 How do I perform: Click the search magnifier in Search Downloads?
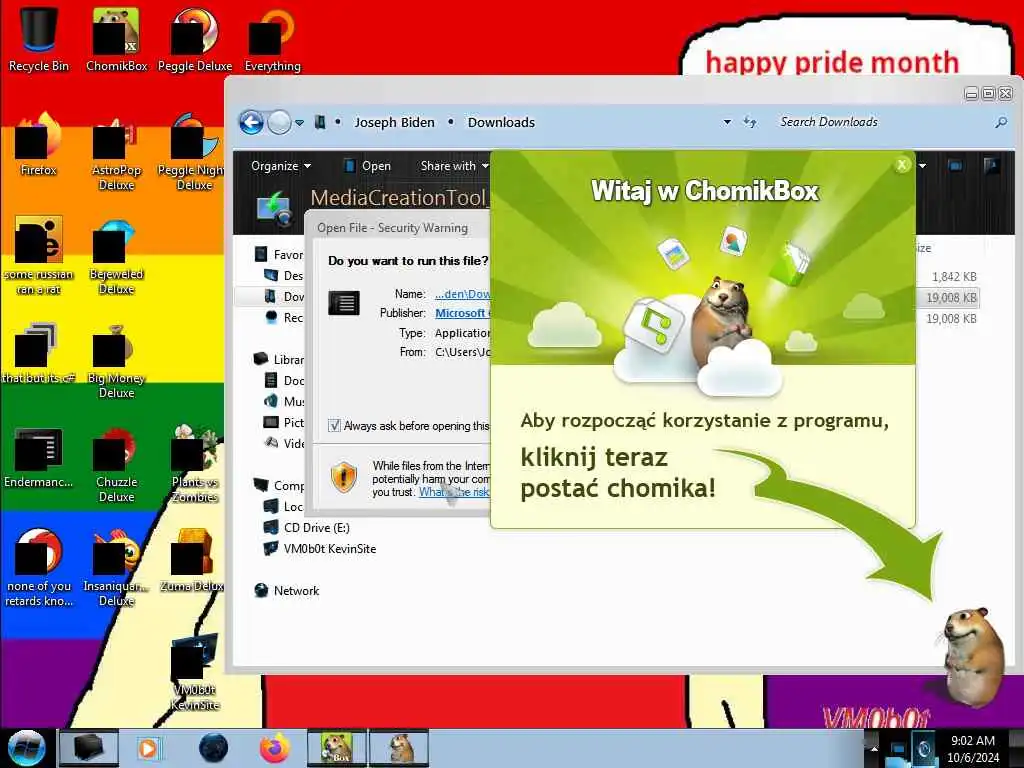[x=1000, y=122]
